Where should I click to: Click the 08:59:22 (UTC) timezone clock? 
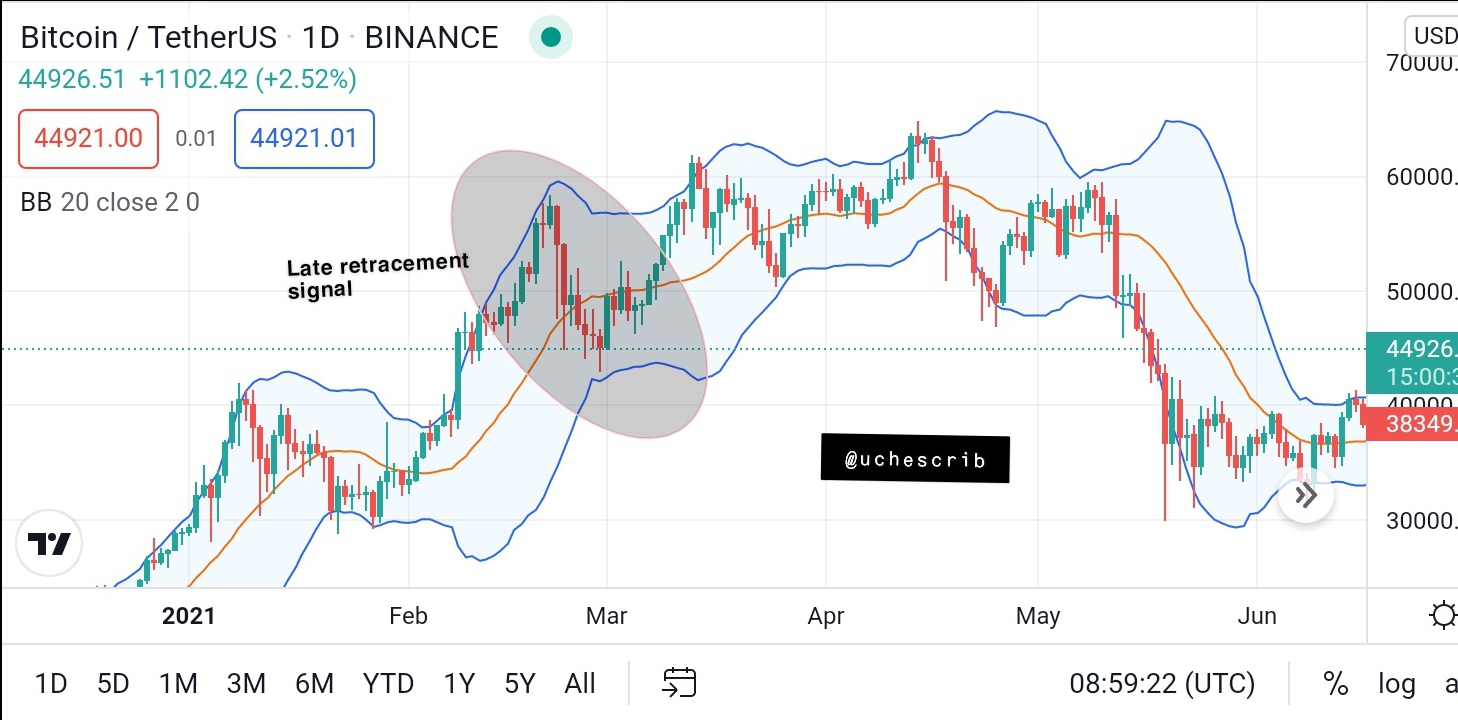(x=1162, y=684)
